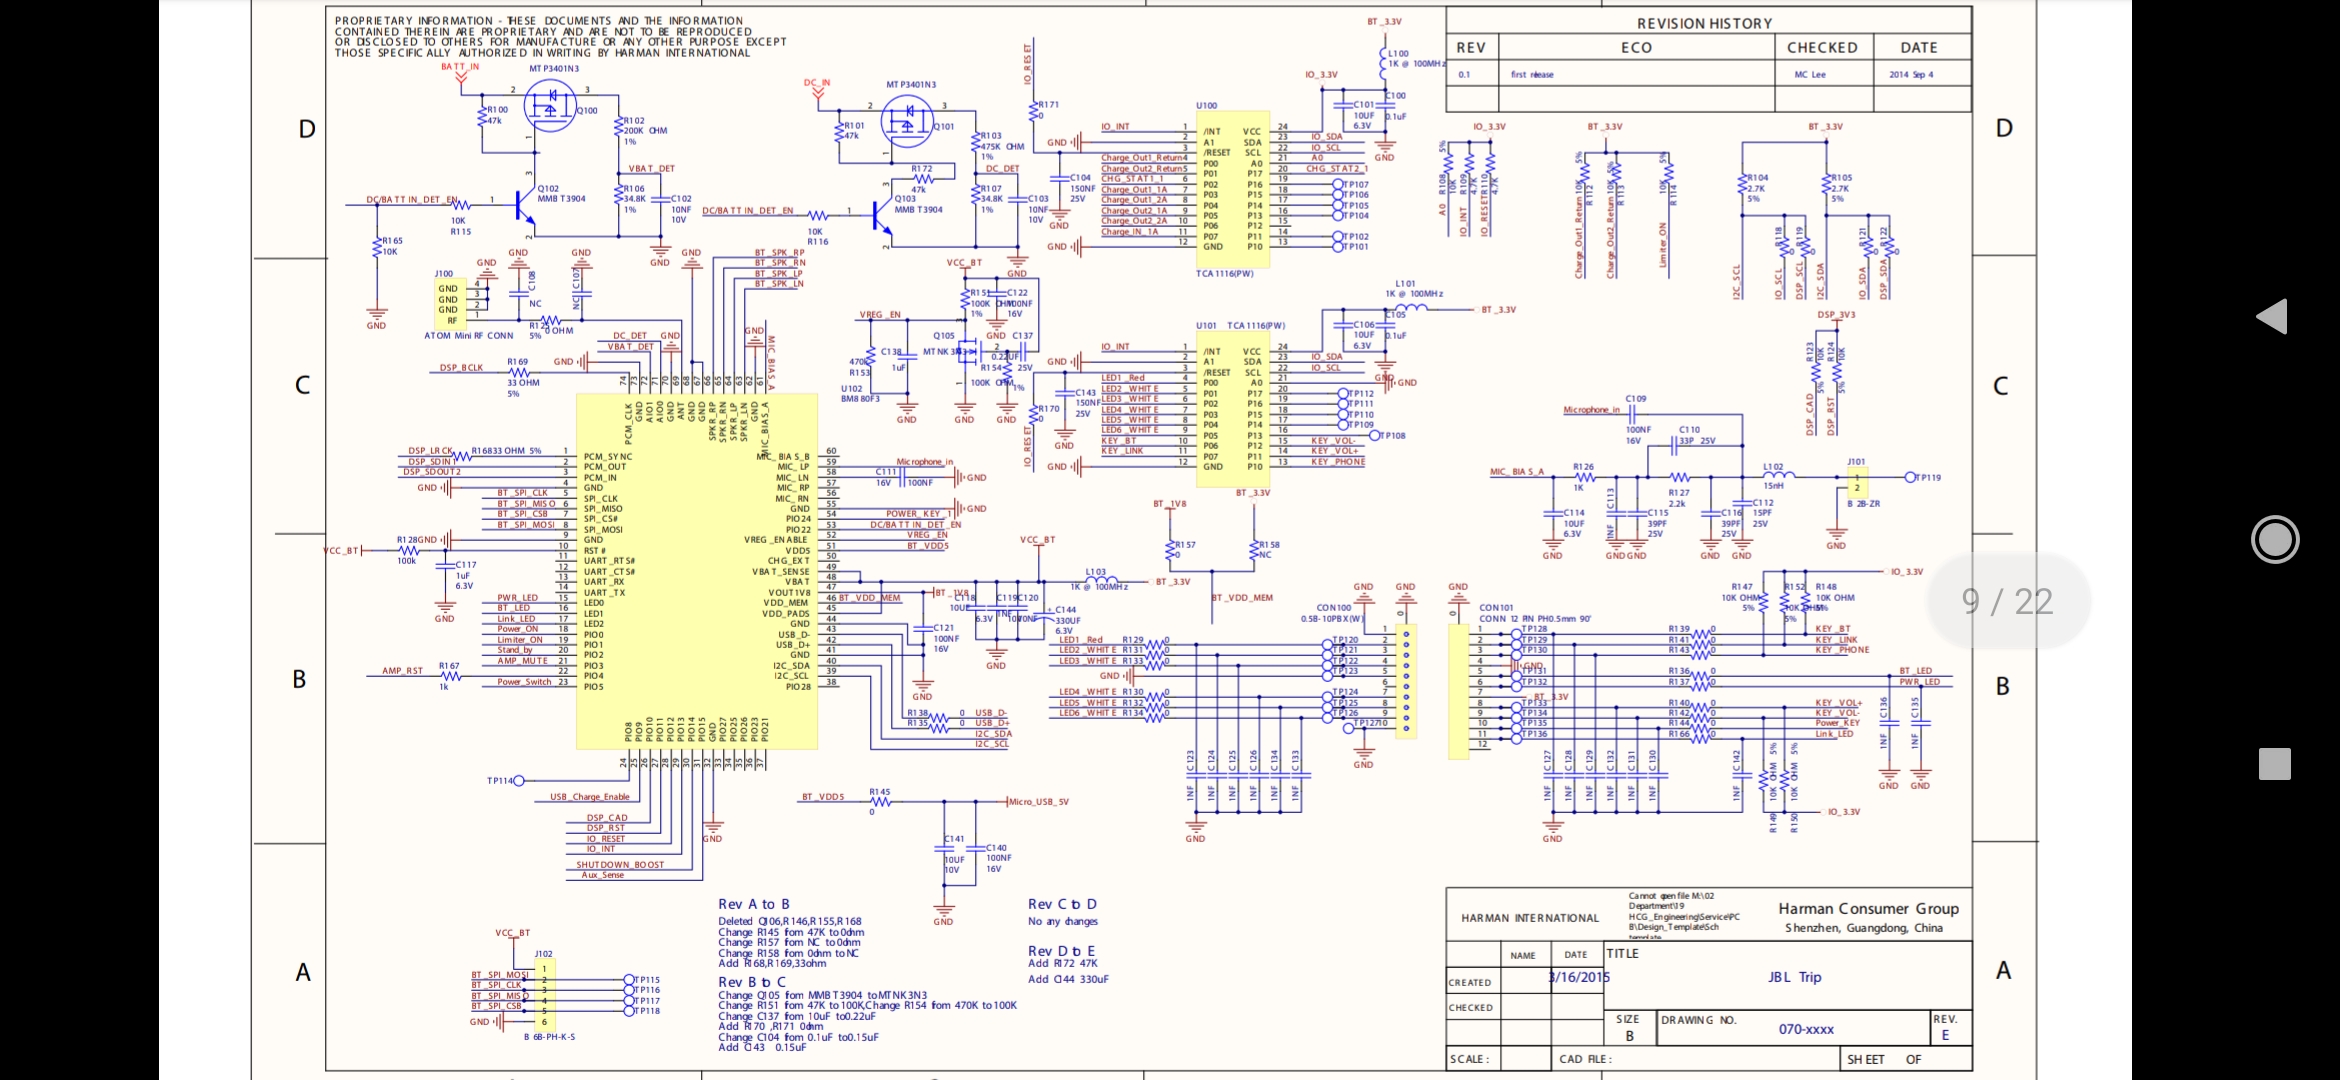Tap the 9 / 22 page indicator
Image resolution: width=2340 pixels, height=1080 pixels.
point(2007,601)
